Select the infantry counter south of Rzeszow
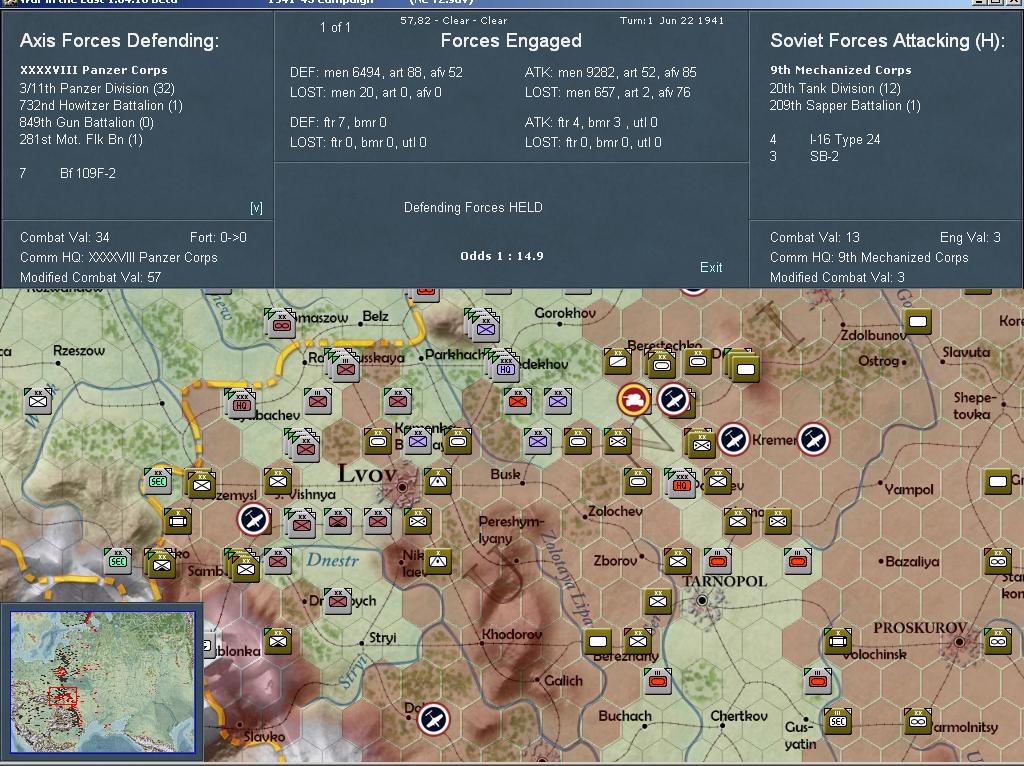Viewport: 1024px width, 766px height. [37, 400]
